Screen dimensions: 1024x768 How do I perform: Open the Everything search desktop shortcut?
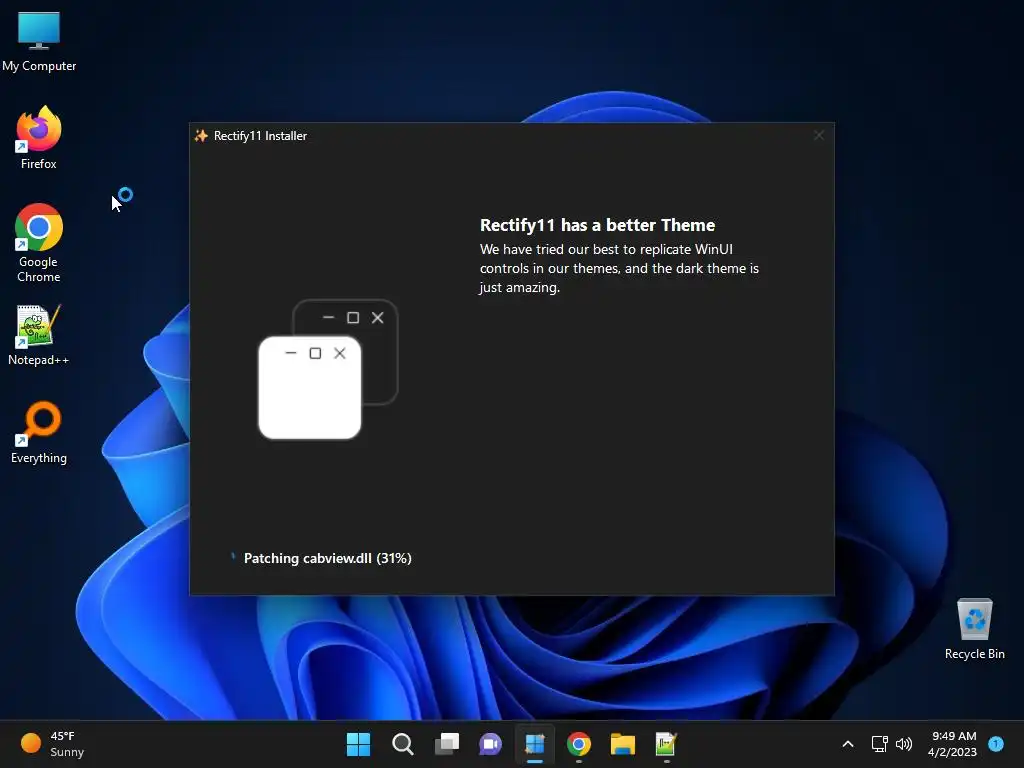pos(39,432)
